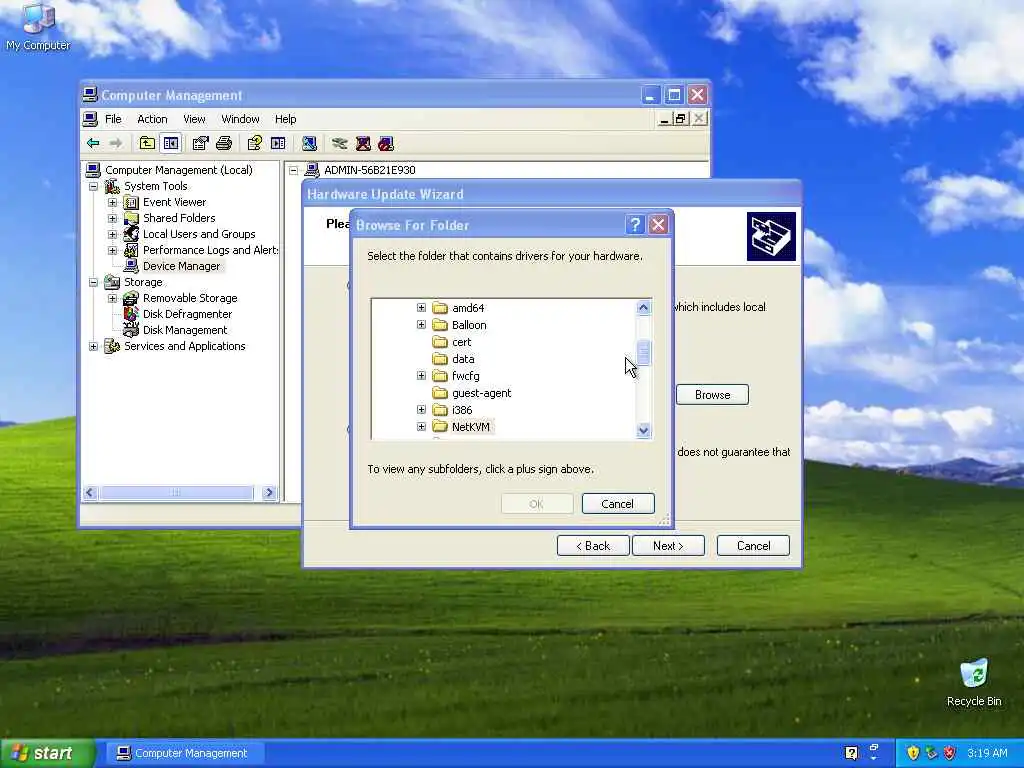Screen dimensions: 1024x768
Task: Expand the amd64 folder
Action: tap(421, 308)
